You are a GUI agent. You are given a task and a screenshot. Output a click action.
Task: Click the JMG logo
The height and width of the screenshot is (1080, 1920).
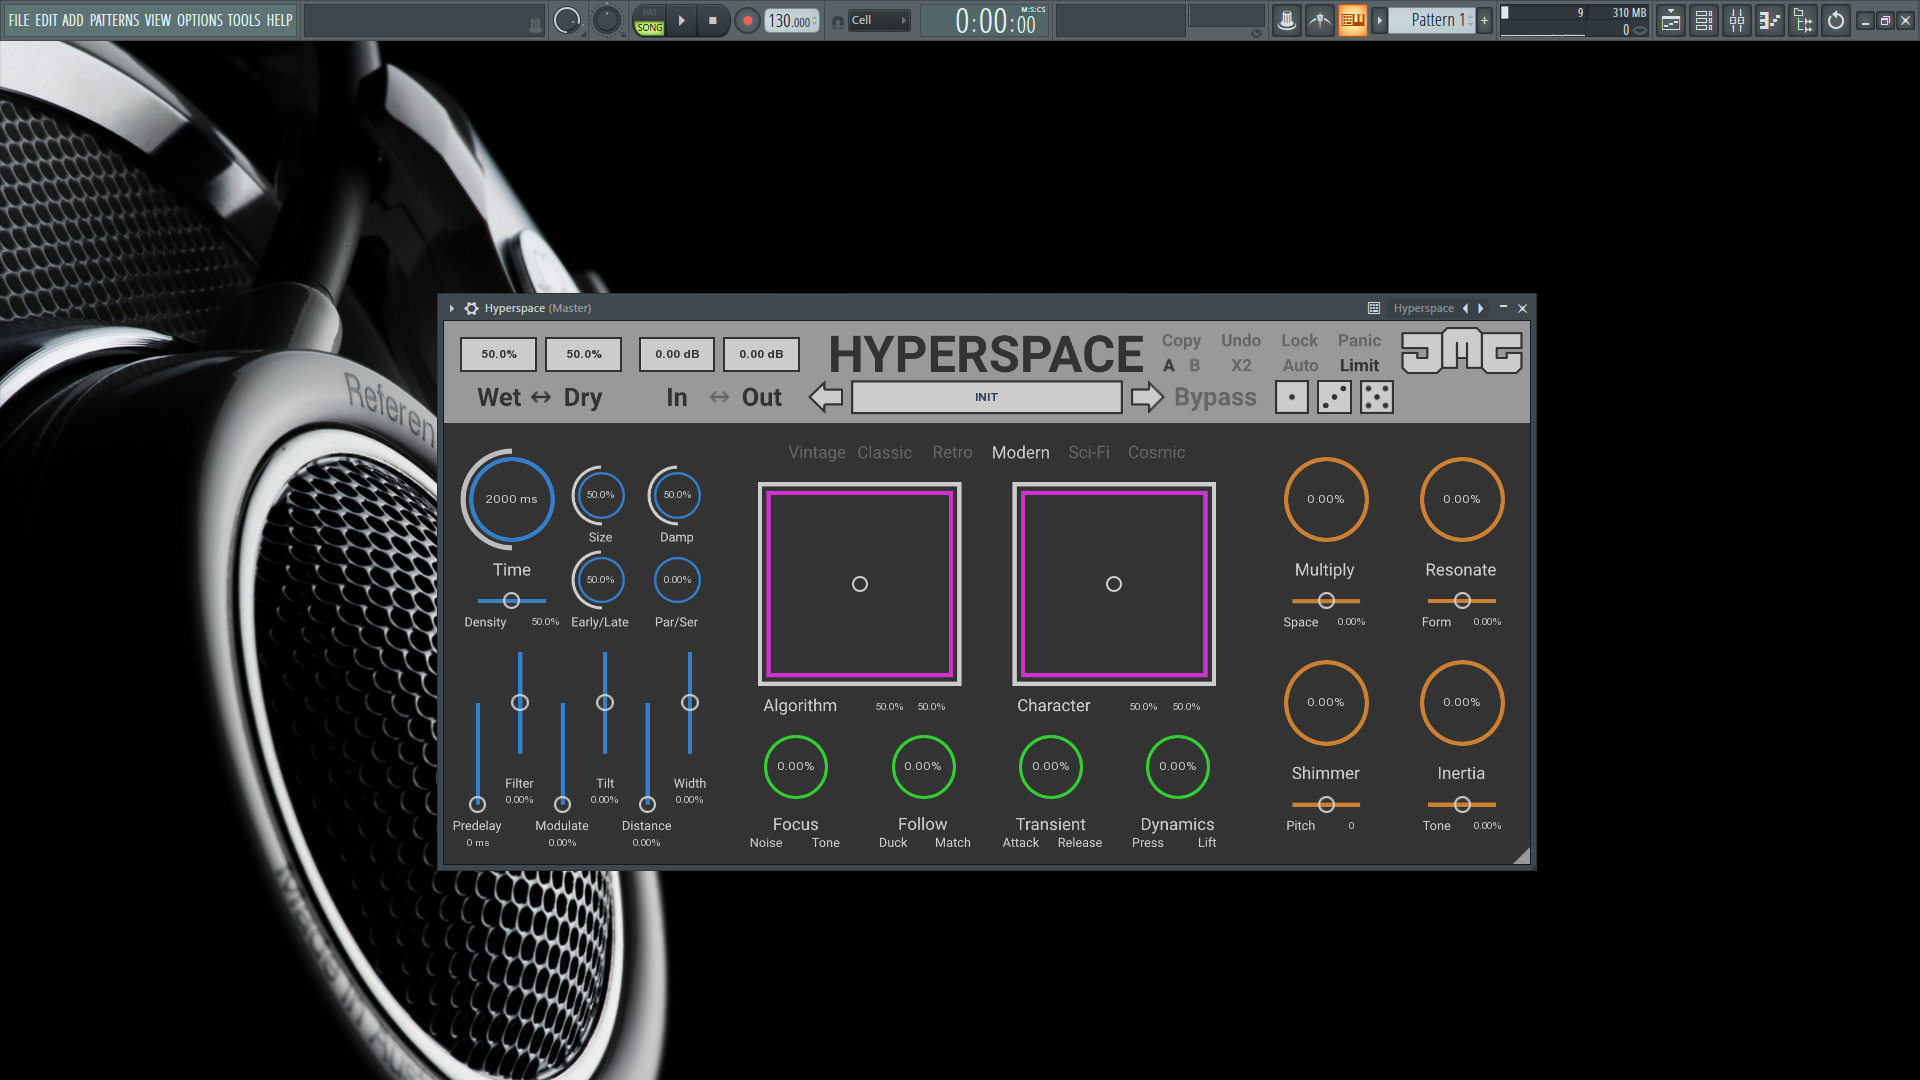pyautogui.click(x=1461, y=352)
